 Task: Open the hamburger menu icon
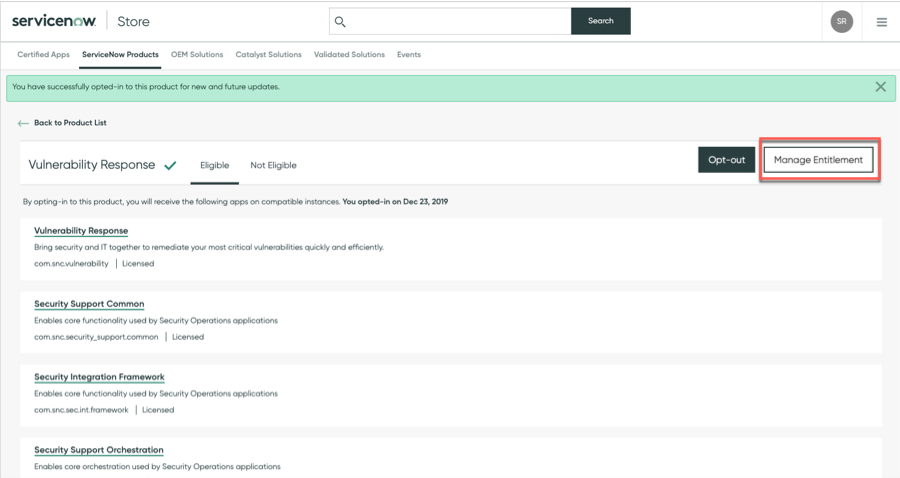point(882,22)
